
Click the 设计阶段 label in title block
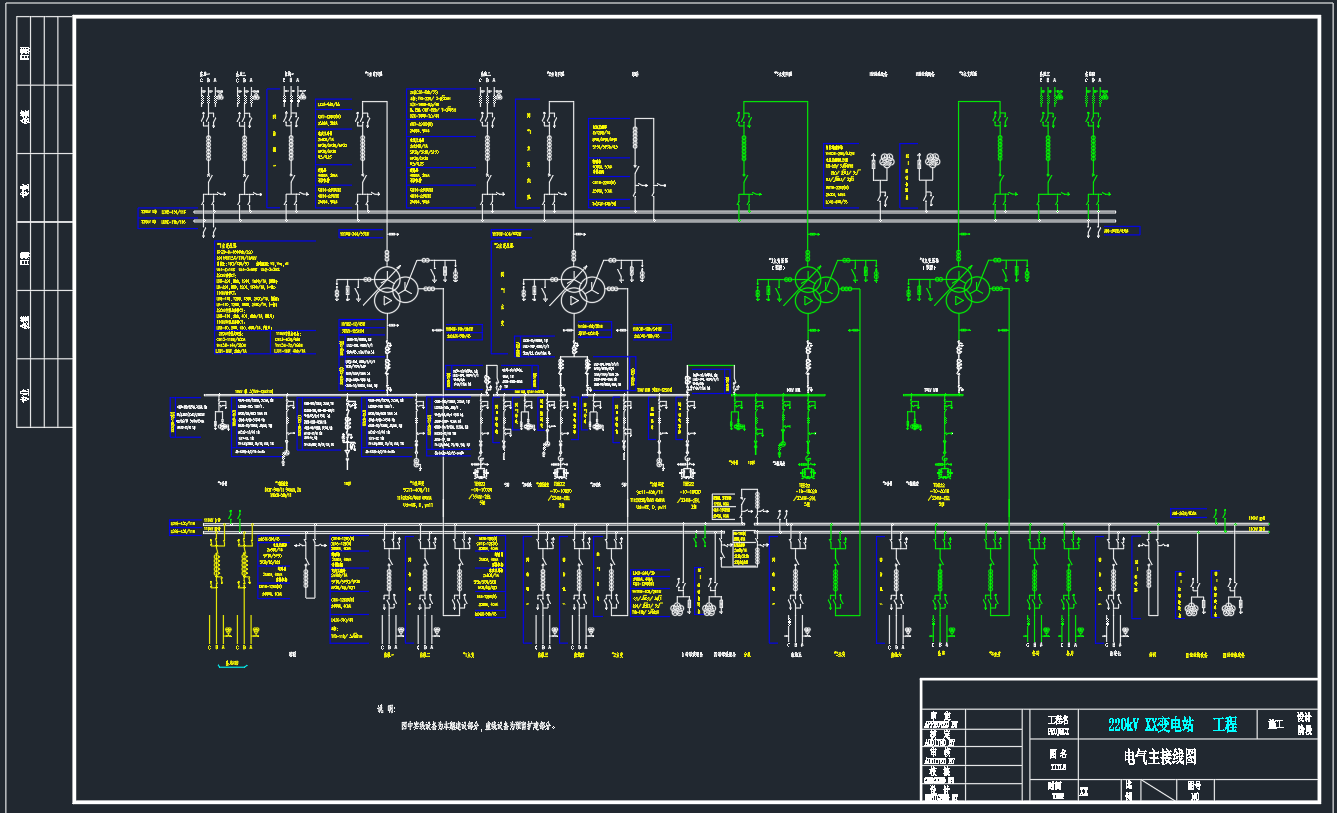coord(1304,724)
